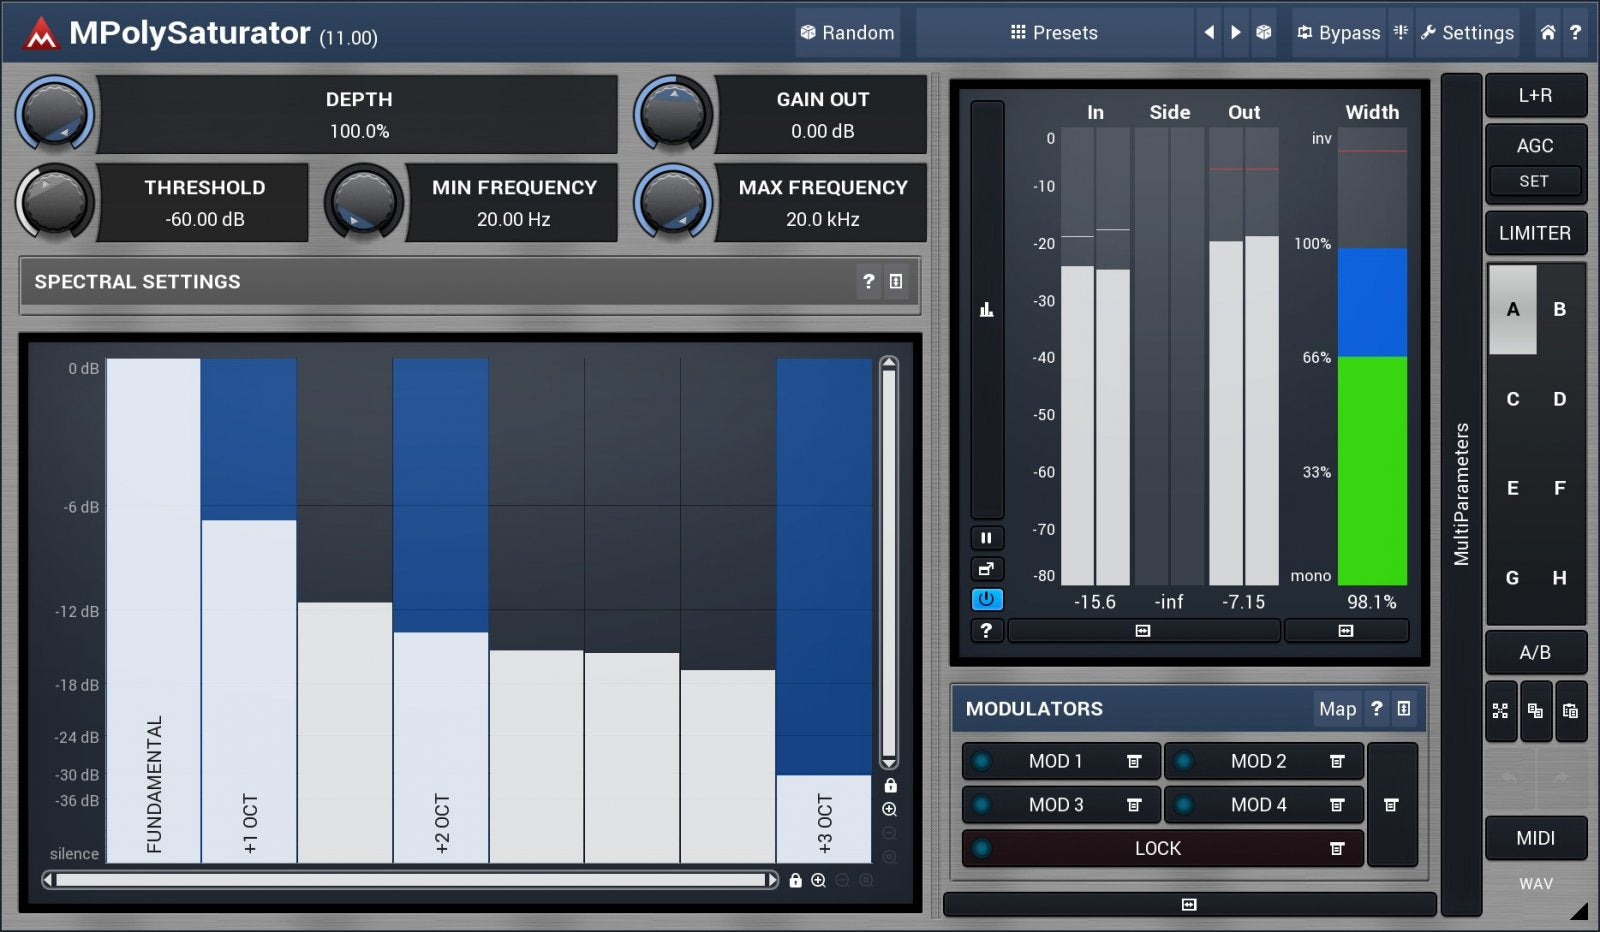Click the home icon in the top toolbar
1600x932 pixels.
1546,32
